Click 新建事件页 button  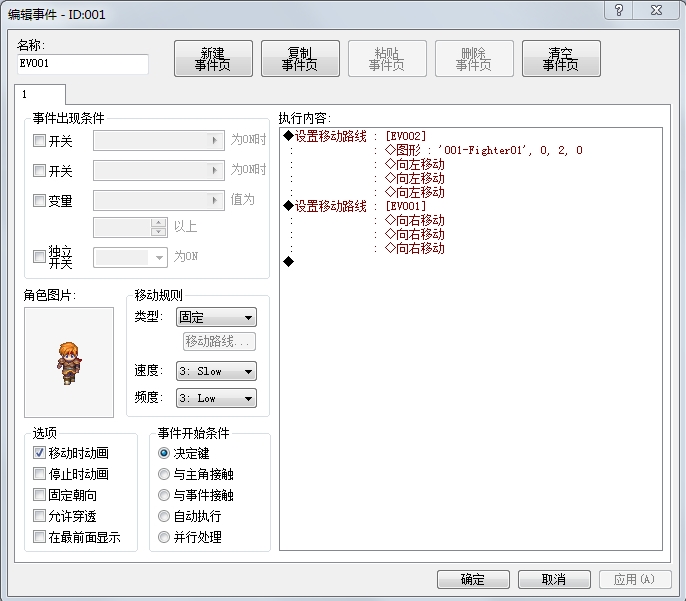[x=213, y=59]
